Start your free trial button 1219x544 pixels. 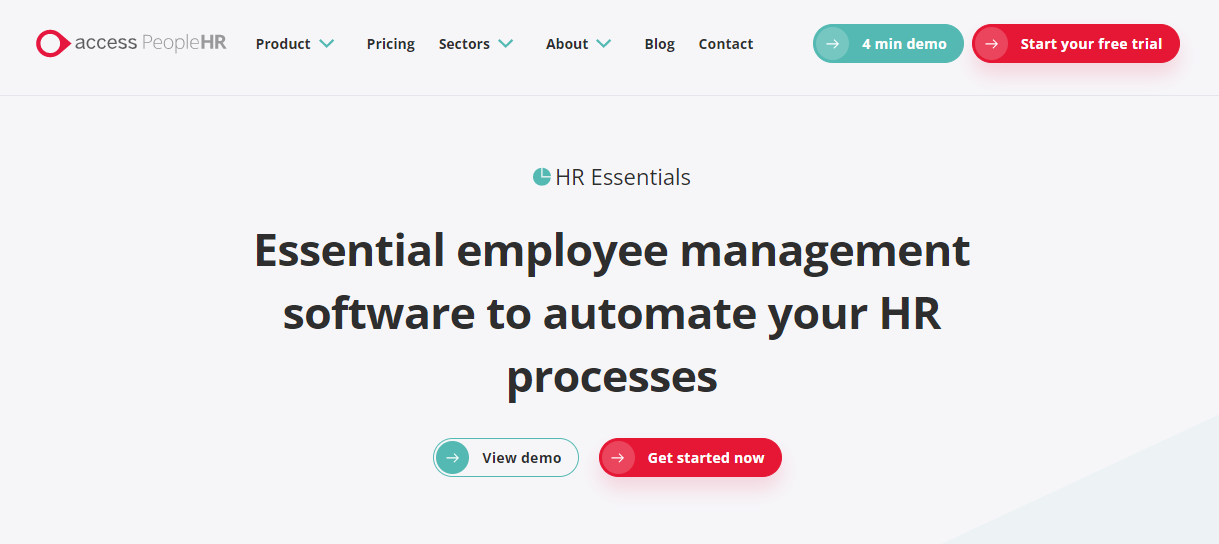1076,44
